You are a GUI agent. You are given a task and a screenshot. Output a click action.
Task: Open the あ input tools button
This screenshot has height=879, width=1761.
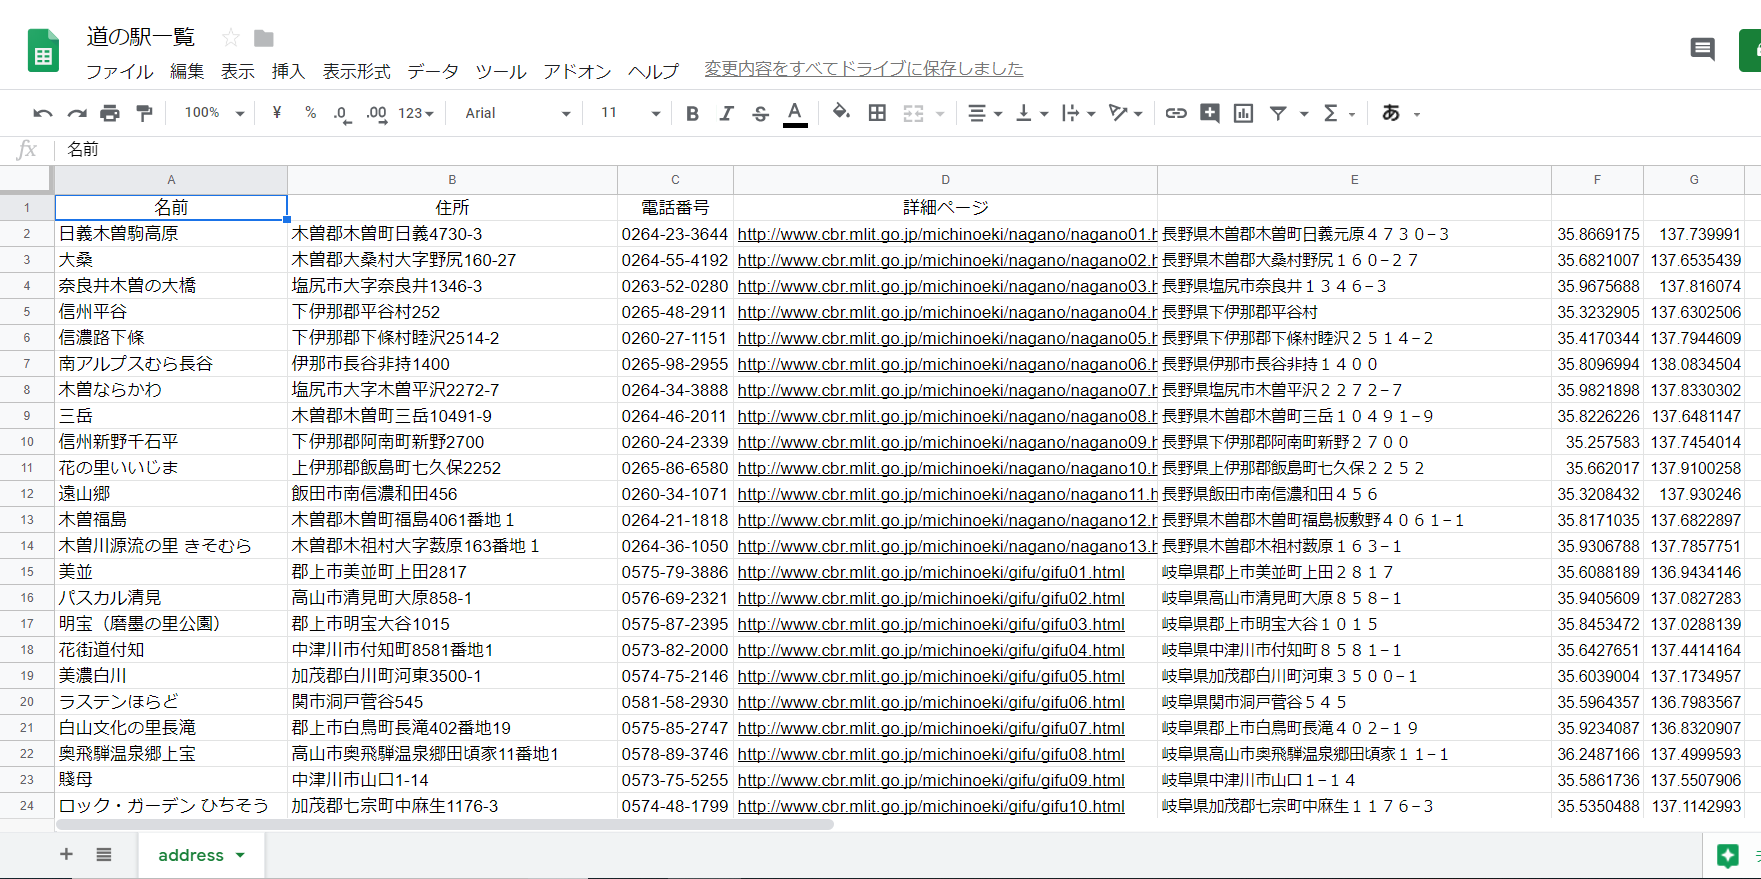(x=1391, y=113)
